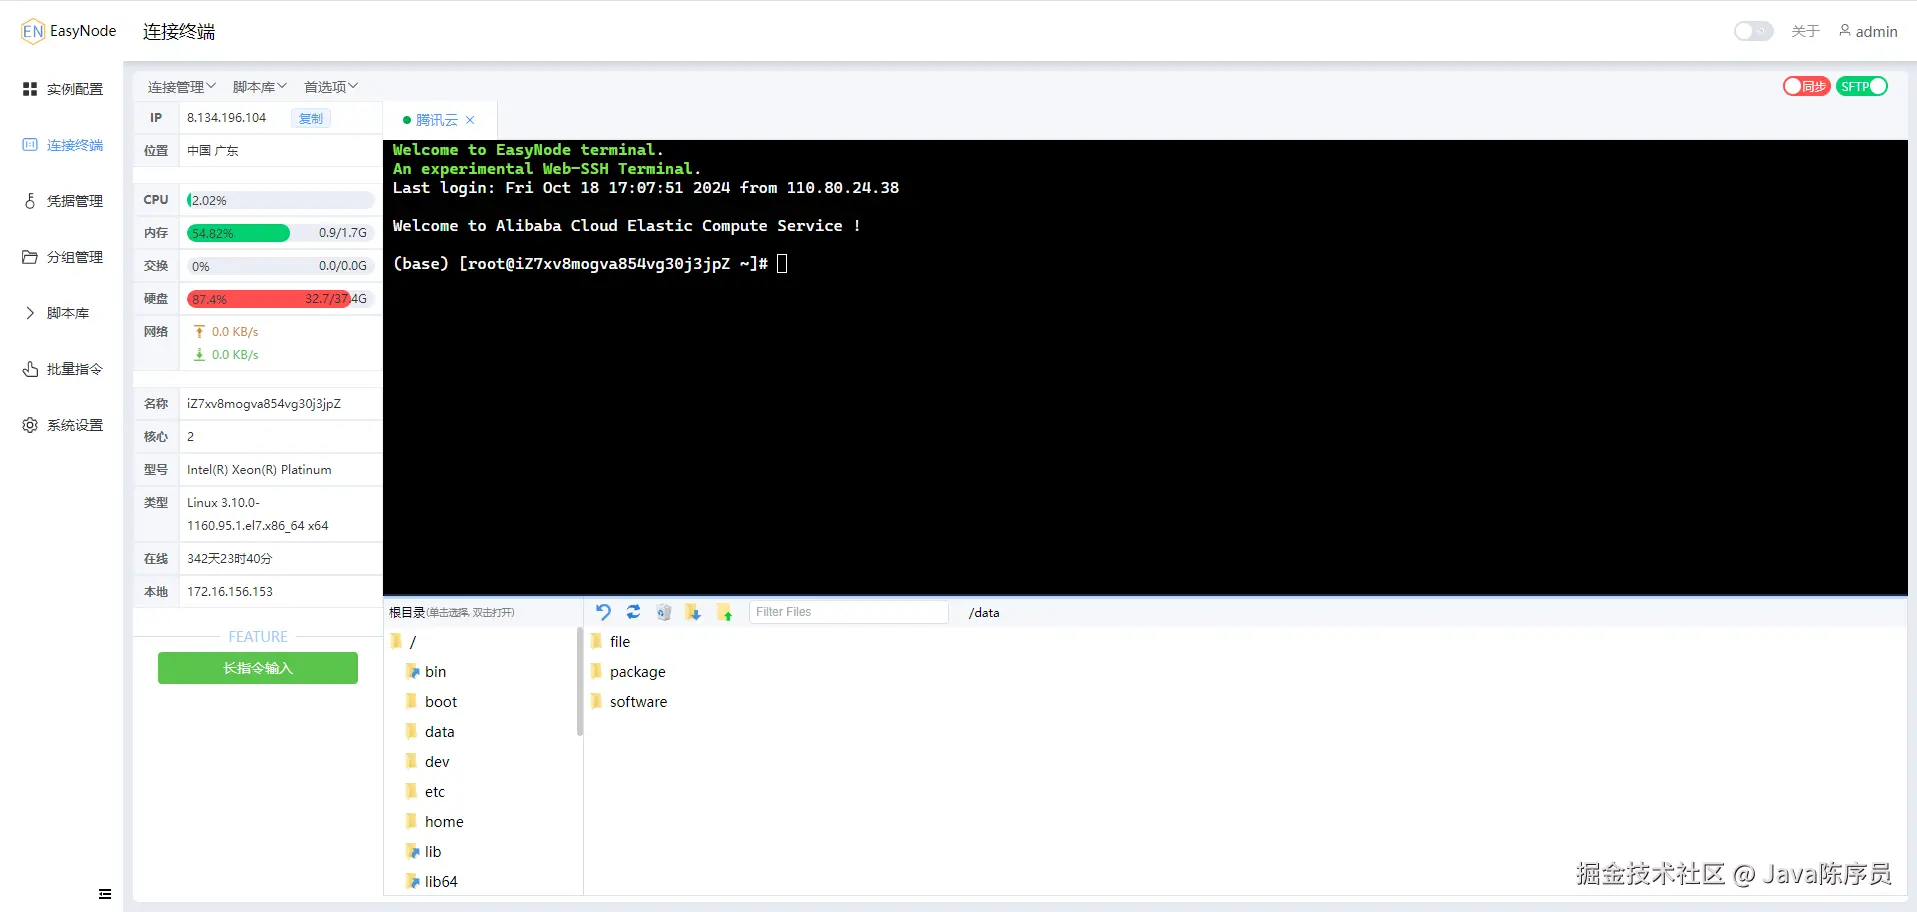Toggle the 同步 sync switch
This screenshot has height=912, width=1917.
(1806, 87)
